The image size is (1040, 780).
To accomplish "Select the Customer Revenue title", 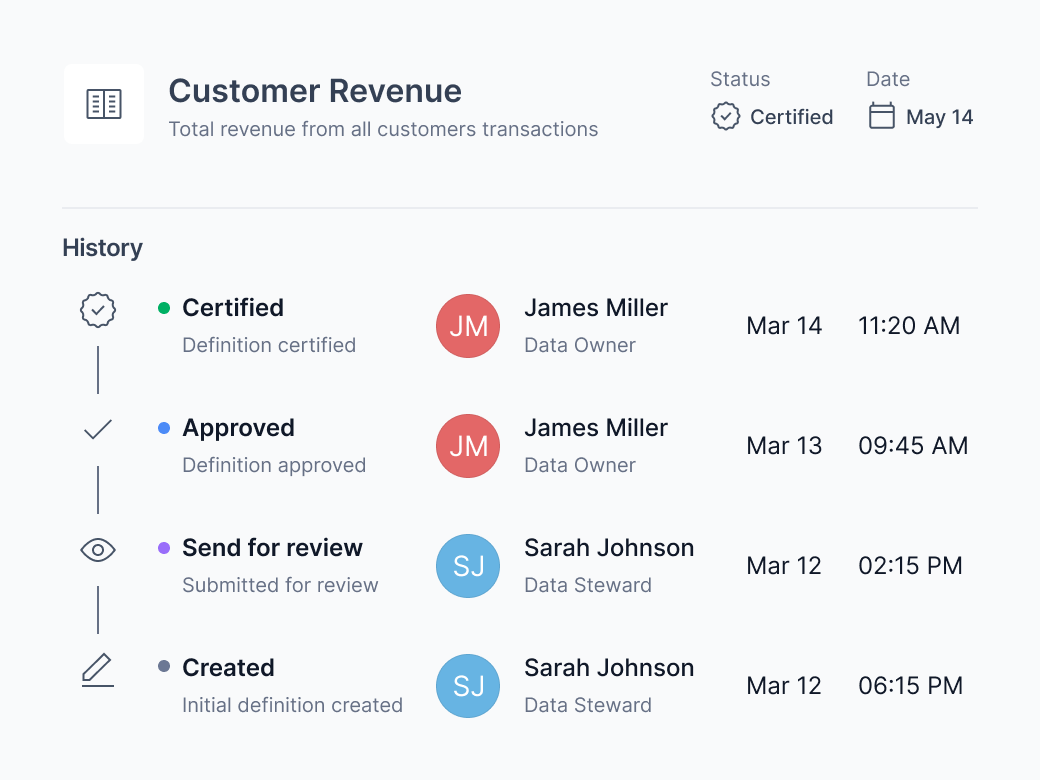I will point(315,91).
